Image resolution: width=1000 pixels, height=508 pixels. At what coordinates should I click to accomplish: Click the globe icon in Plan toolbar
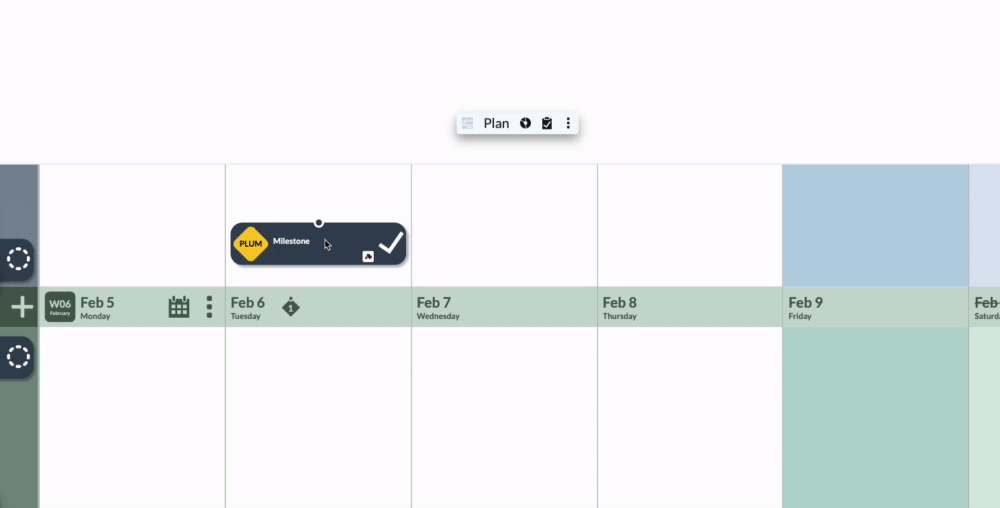pyautogui.click(x=525, y=123)
